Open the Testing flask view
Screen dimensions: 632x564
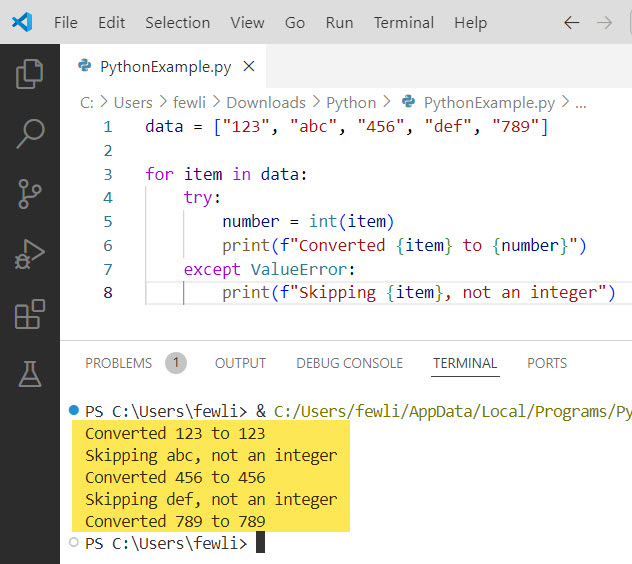pyautogui.click(x=30, y=374)
